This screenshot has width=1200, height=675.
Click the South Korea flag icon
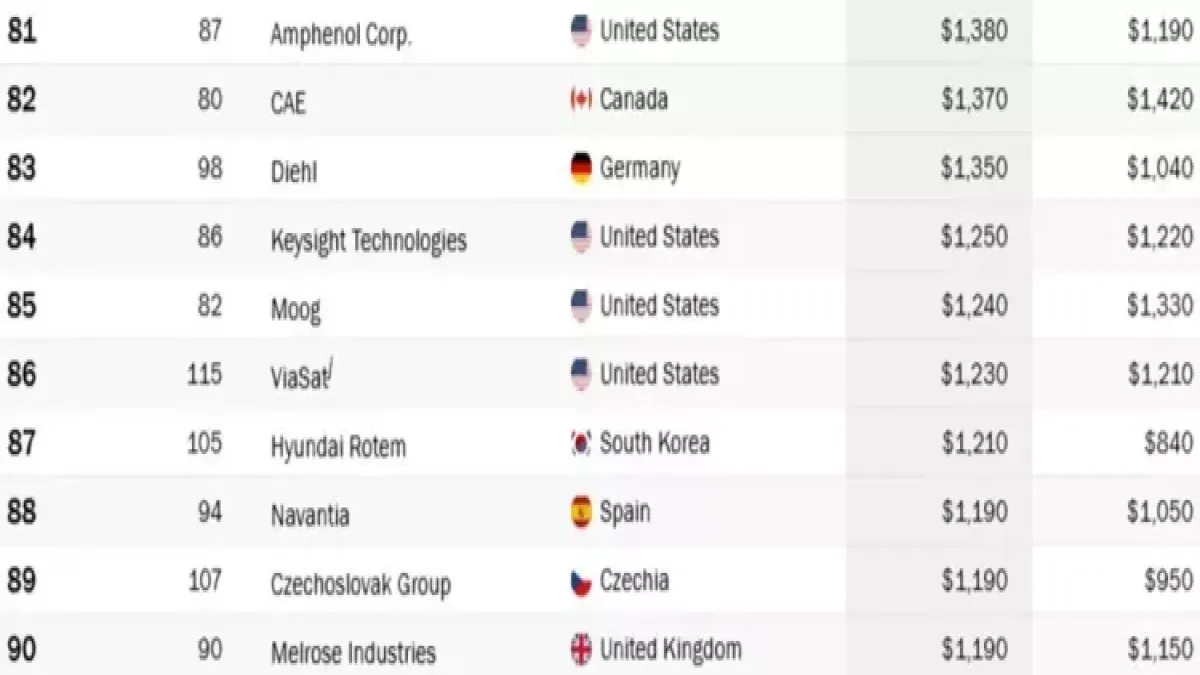(581, 443)
